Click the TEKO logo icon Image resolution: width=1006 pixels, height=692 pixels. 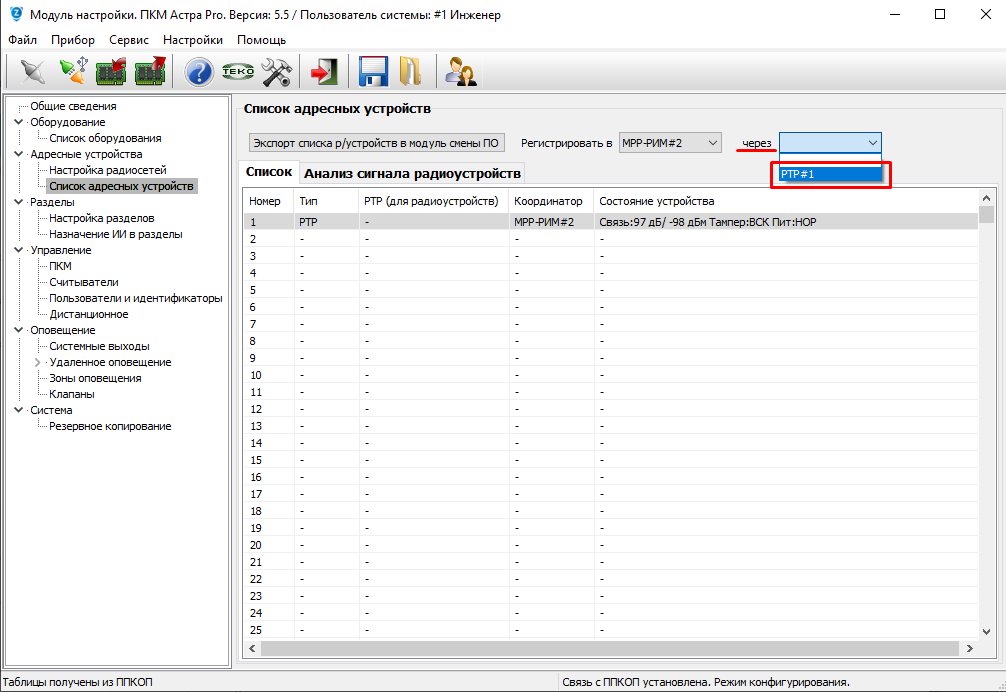click(237, 72)
